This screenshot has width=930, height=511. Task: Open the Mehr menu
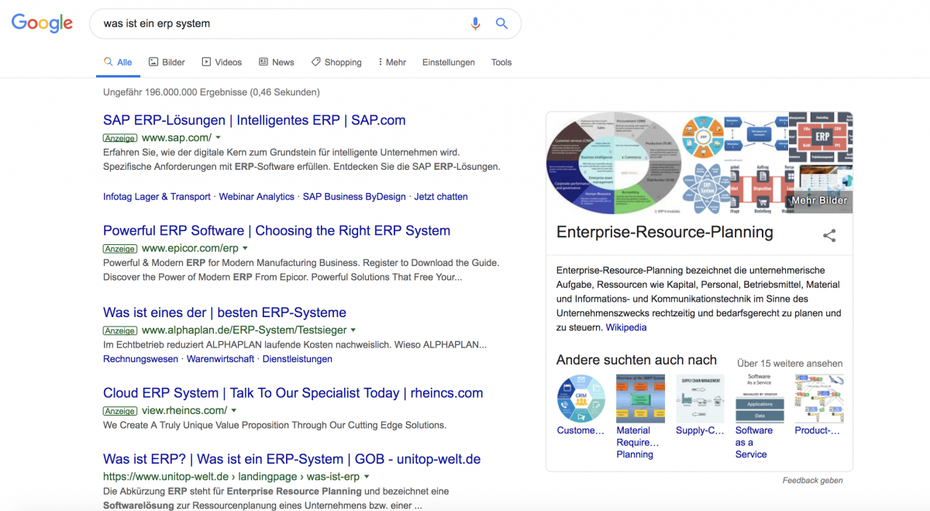[x=392, y=62]
